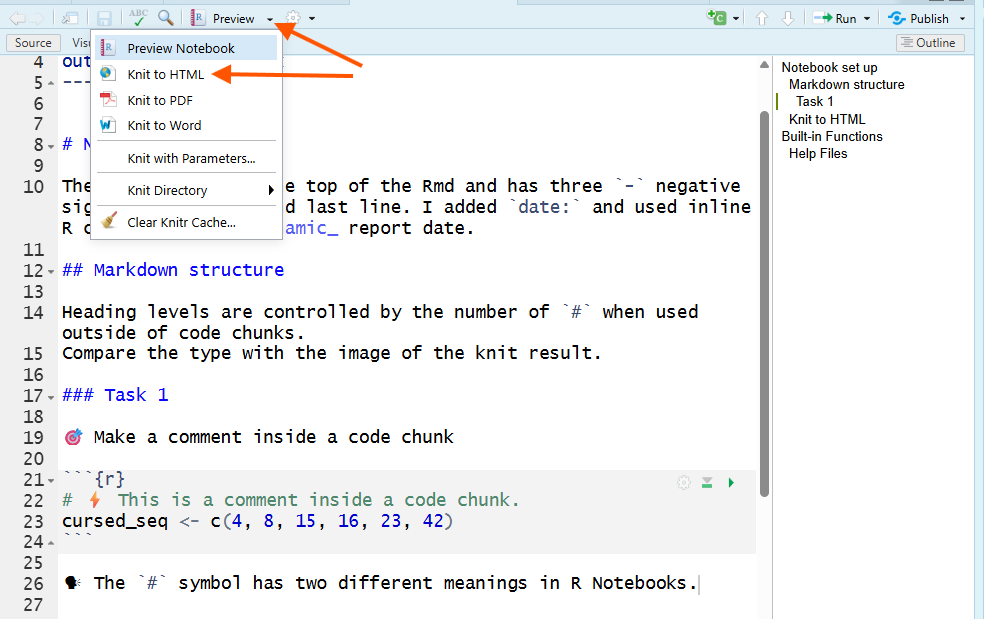
Task: Select Preview Notebook menu item
Action: 187,48
